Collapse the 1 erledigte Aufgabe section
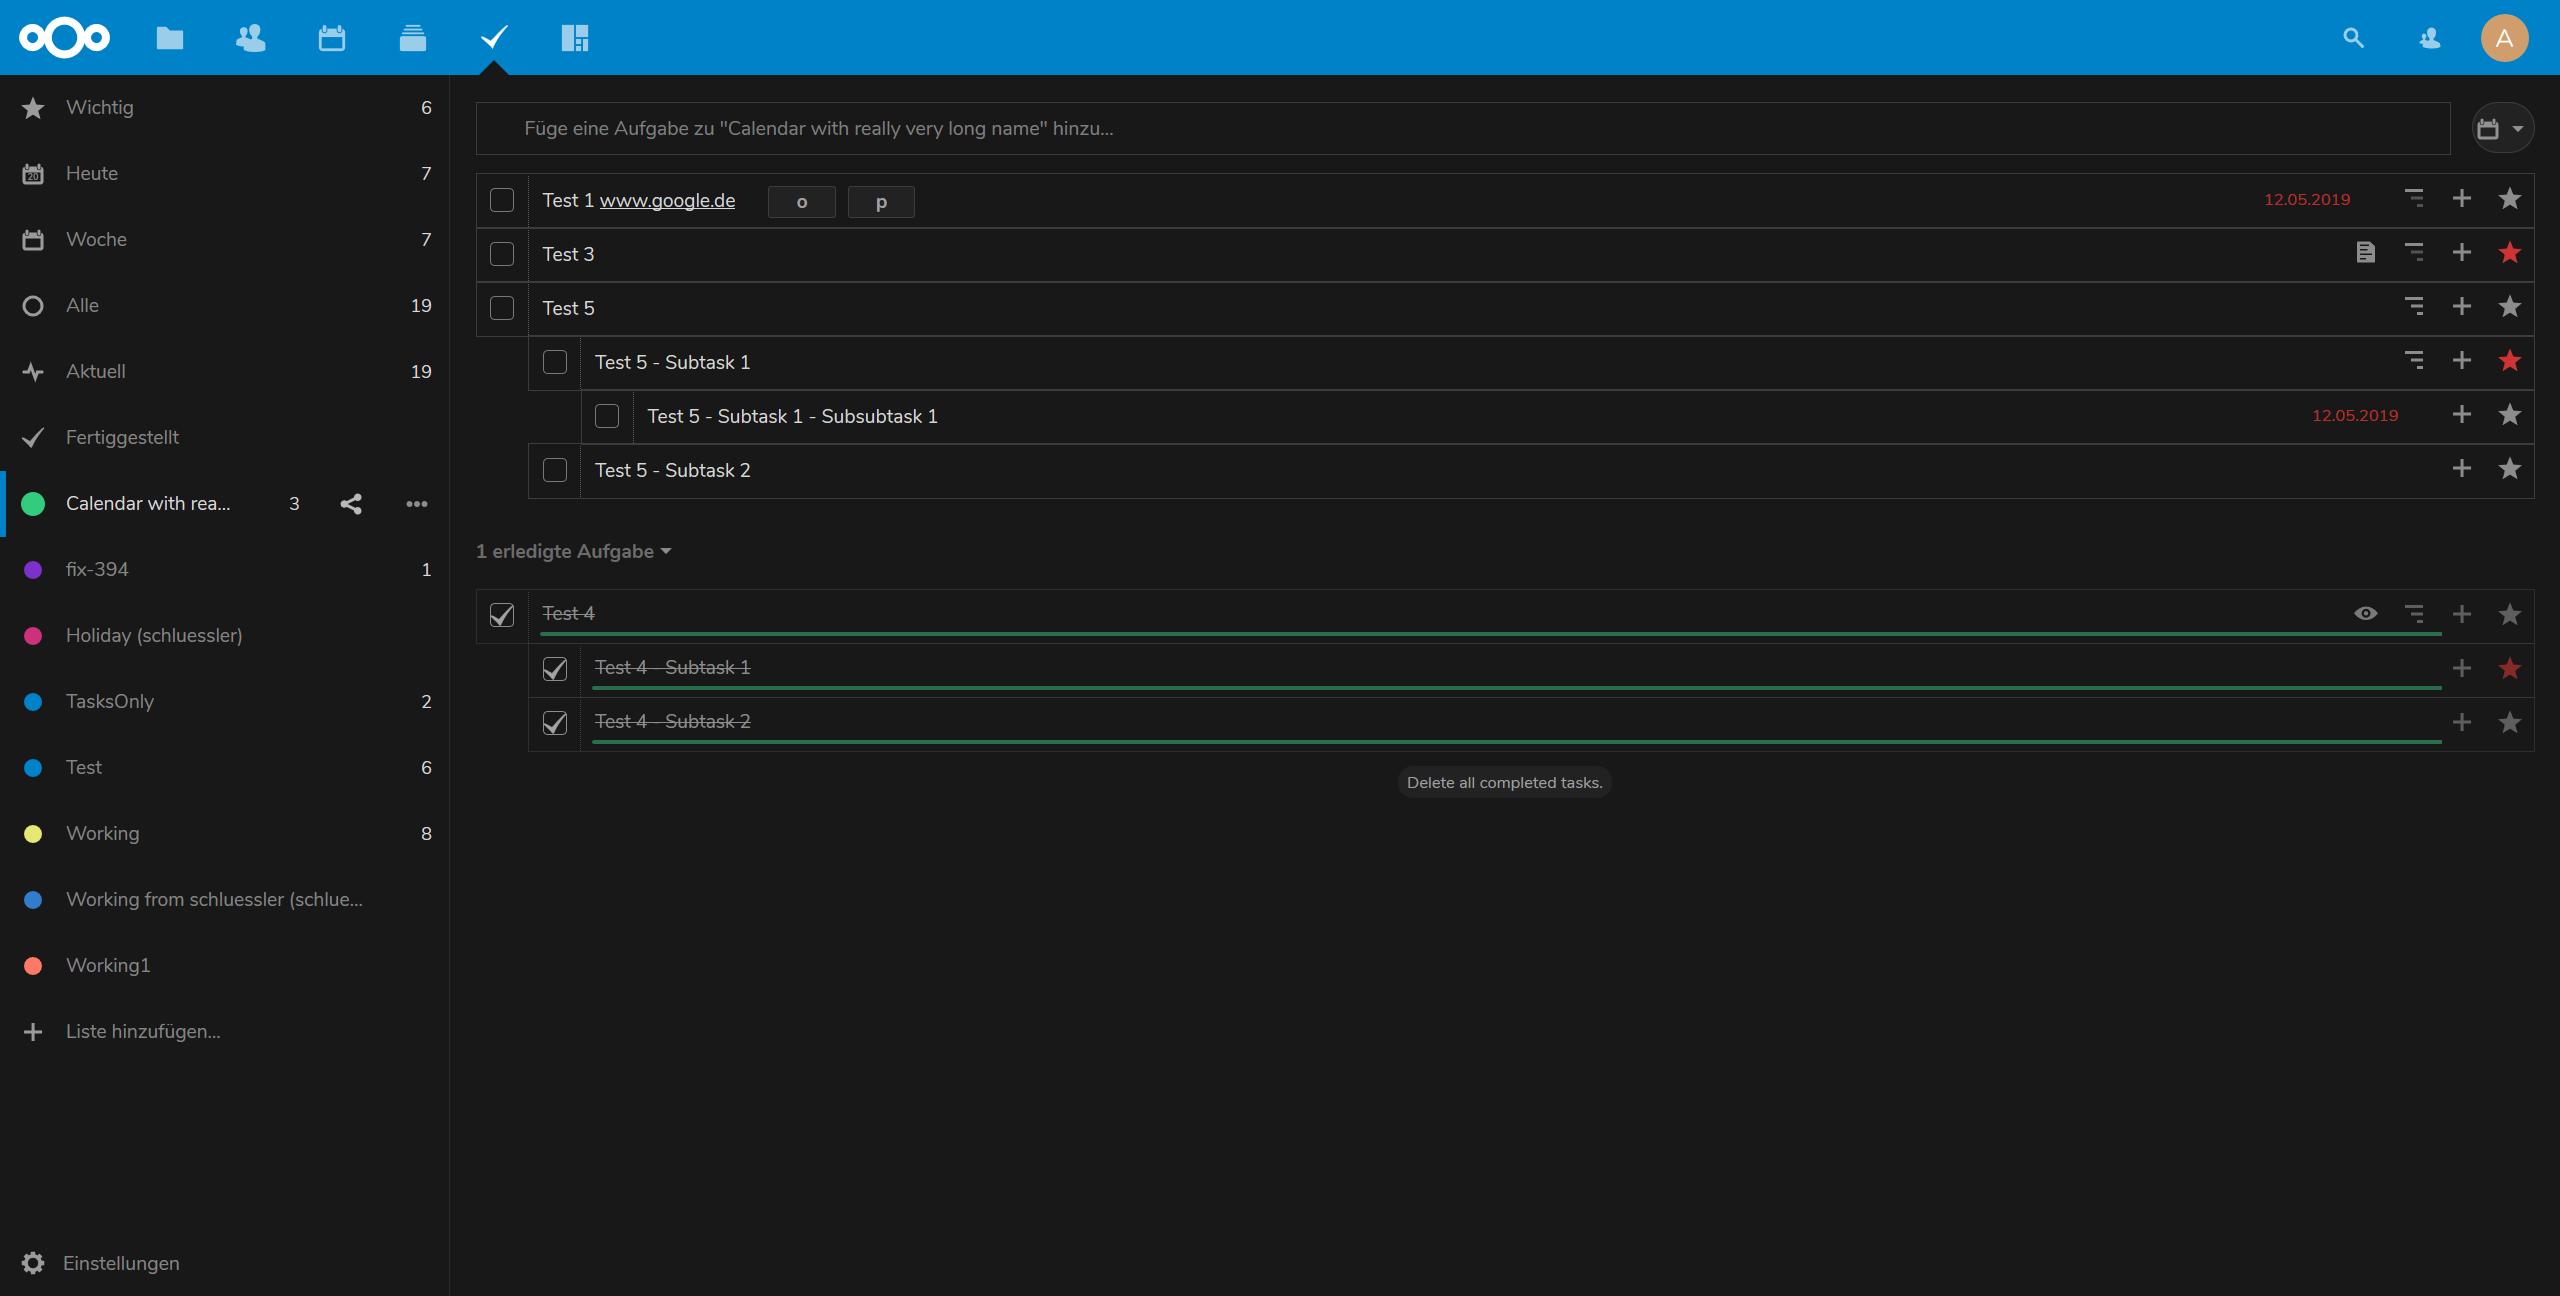2560x1296 pixels. (574, 552)
